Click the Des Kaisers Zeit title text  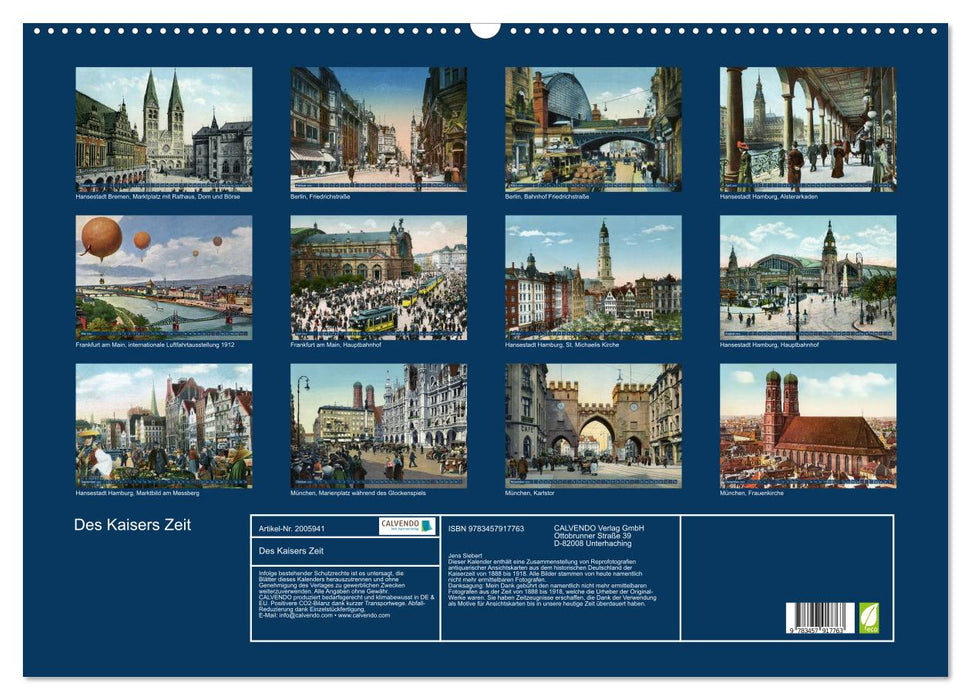(131, 522)
